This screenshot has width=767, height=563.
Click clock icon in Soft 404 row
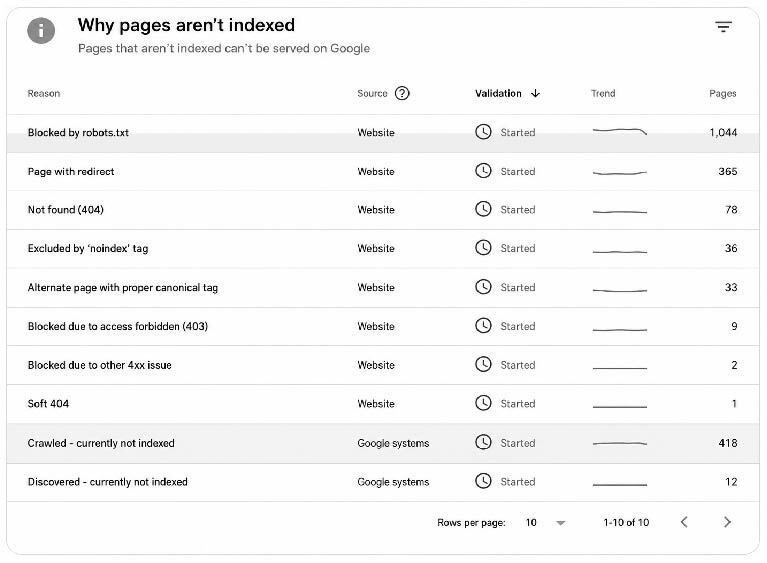tap(483, 403)
